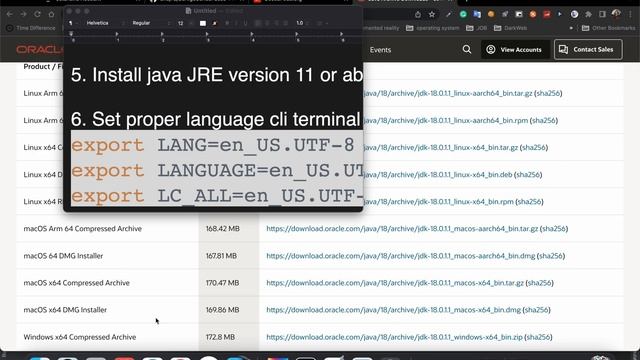The image size is (640, 360).
Task: Open the Extensions puzzle menu
Action: point(588,14)
